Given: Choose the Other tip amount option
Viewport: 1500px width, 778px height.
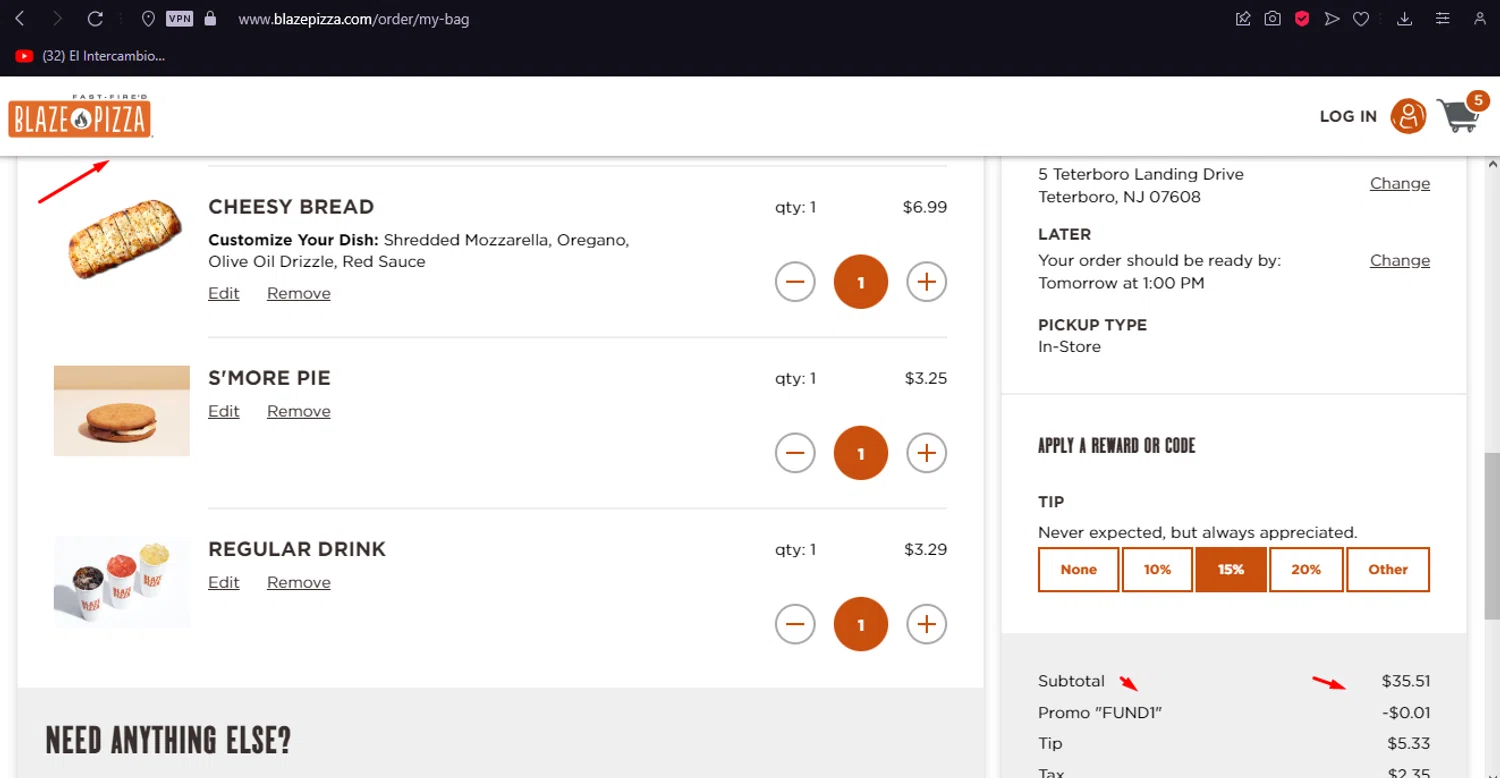Looking at the screenshot, I should (x=1388, y=569).
